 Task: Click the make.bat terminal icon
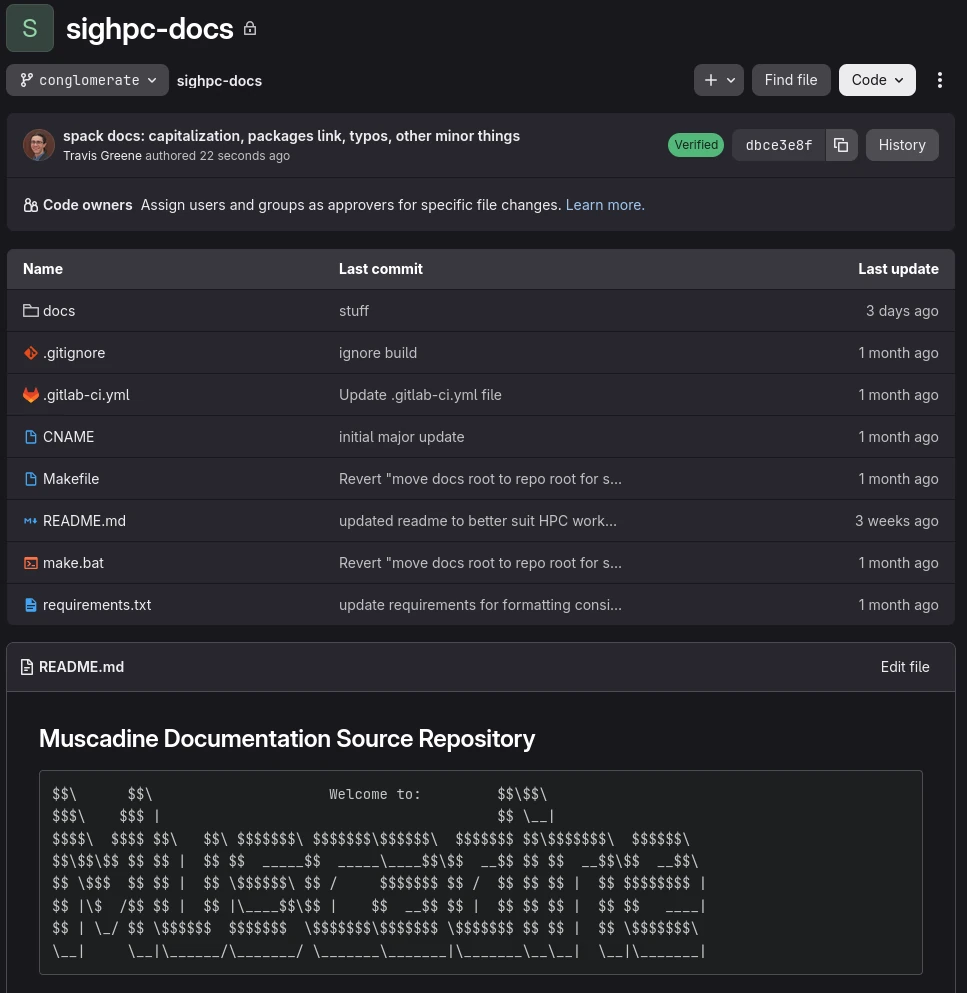pyautogui.click(x=30, y=563)
